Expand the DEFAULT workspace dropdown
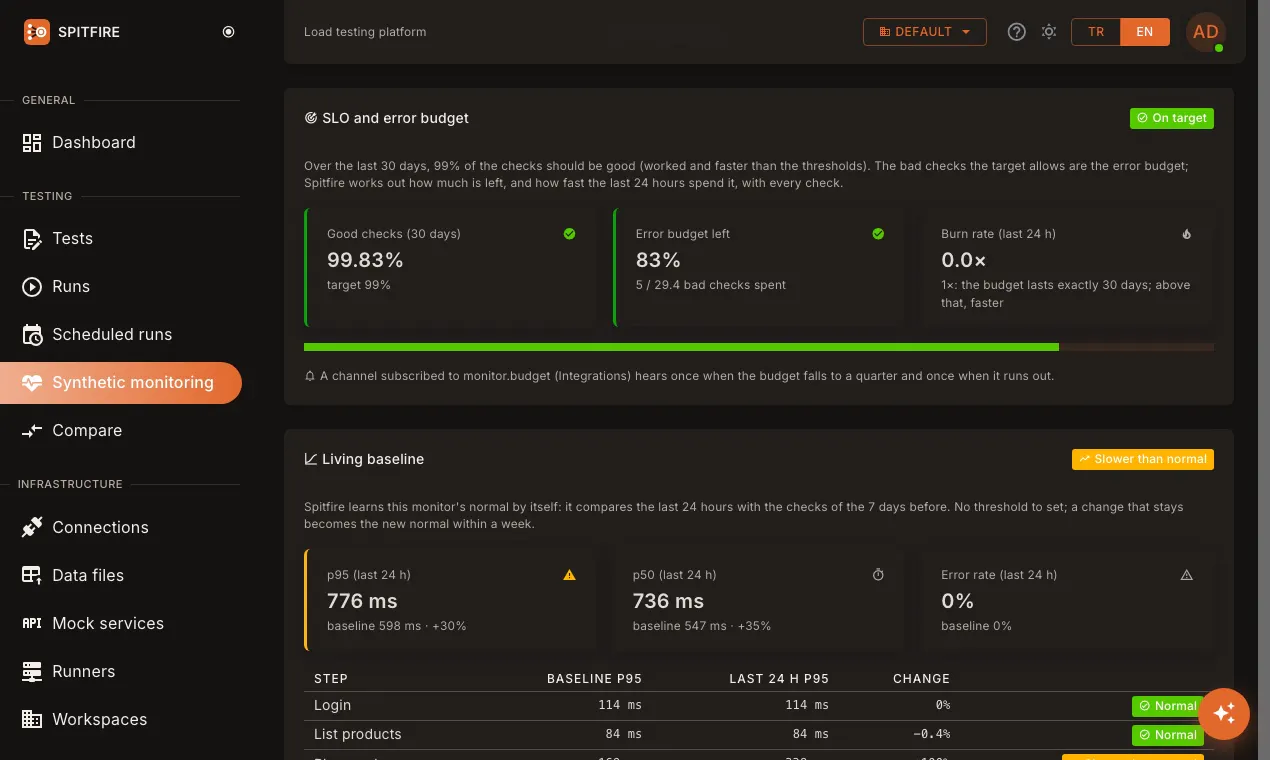1270x760 pixels. click(x=925, y=32)
